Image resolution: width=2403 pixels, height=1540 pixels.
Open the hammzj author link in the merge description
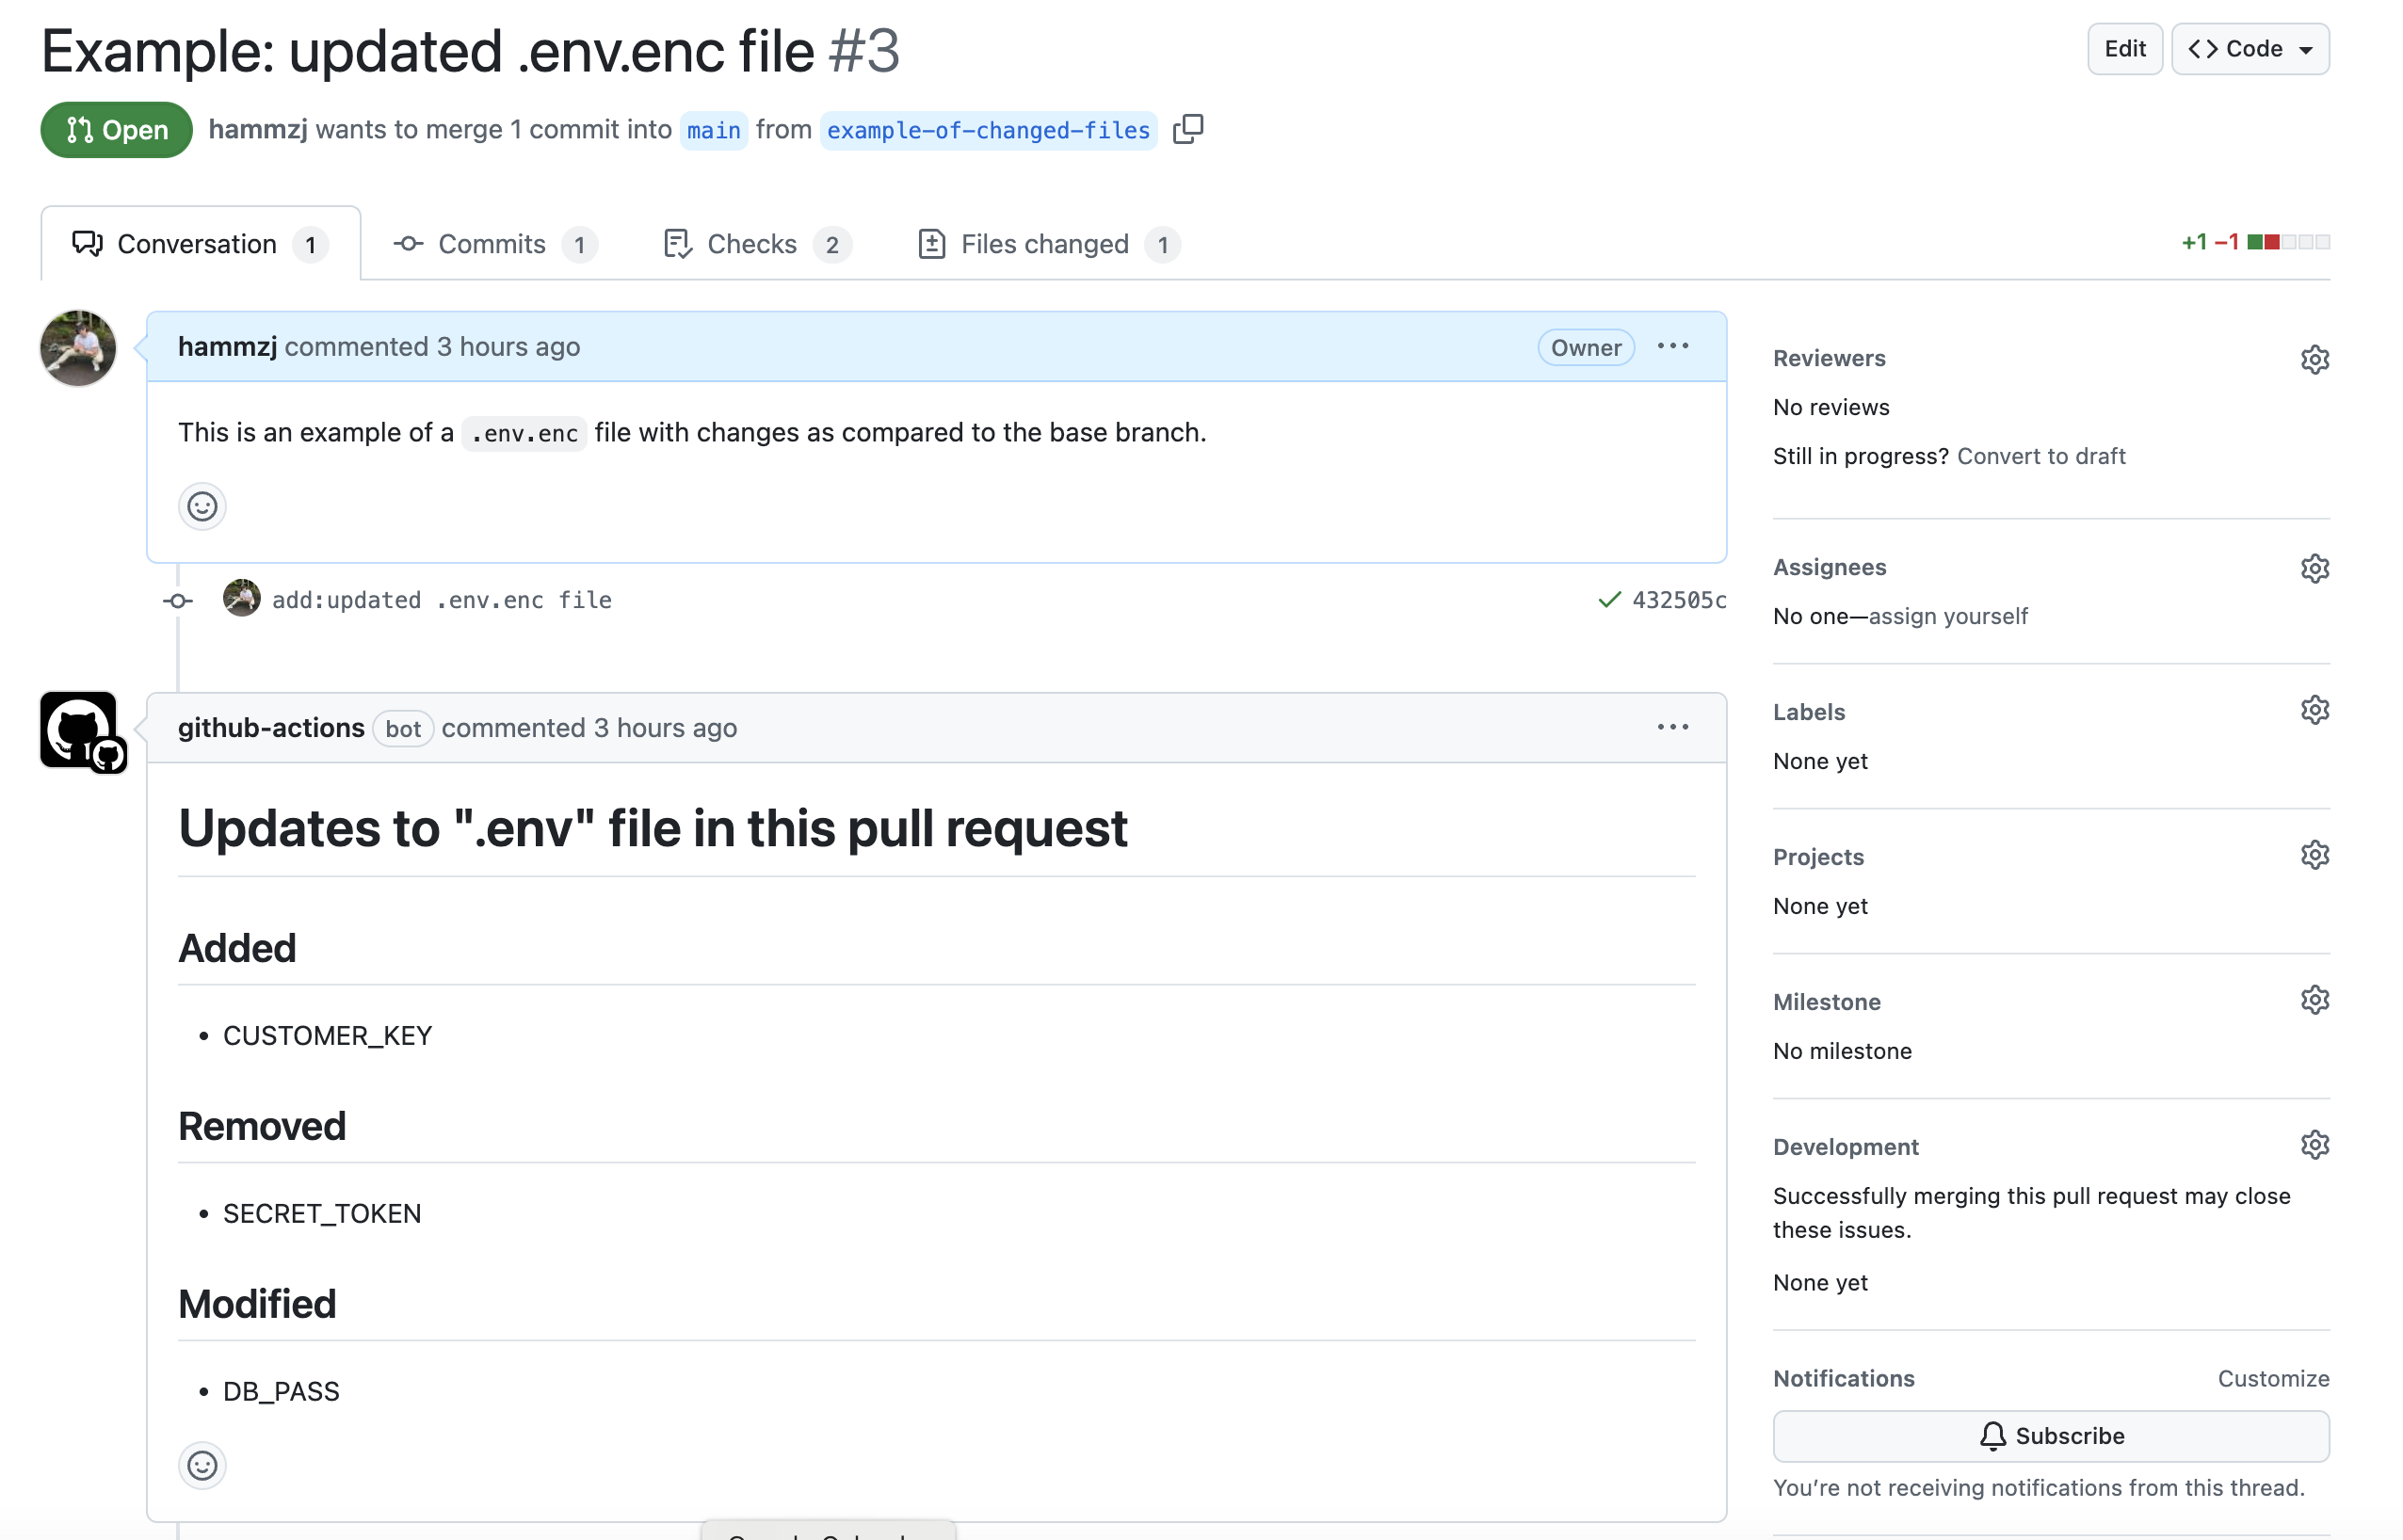(258, 129)
